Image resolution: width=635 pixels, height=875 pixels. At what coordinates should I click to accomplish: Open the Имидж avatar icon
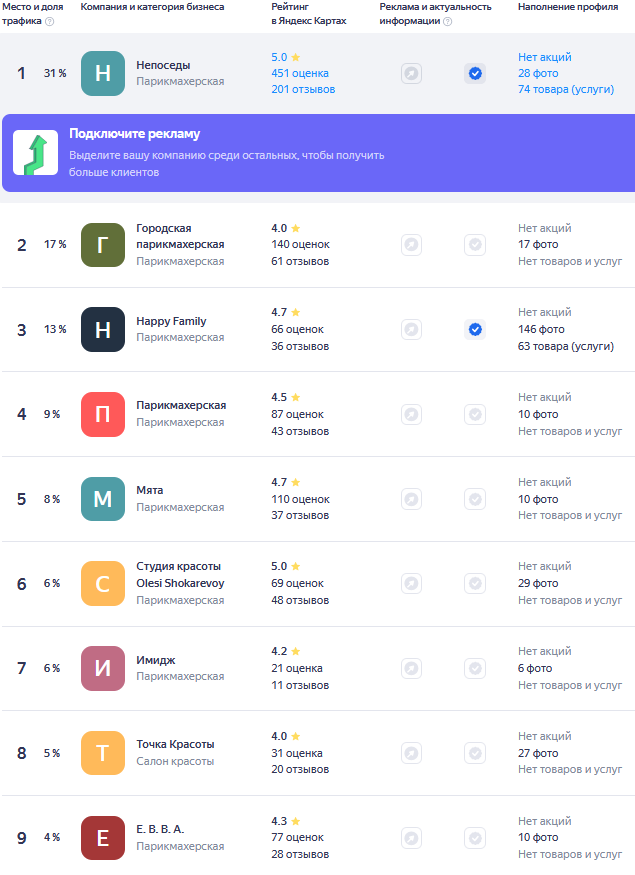click(103, 668)
